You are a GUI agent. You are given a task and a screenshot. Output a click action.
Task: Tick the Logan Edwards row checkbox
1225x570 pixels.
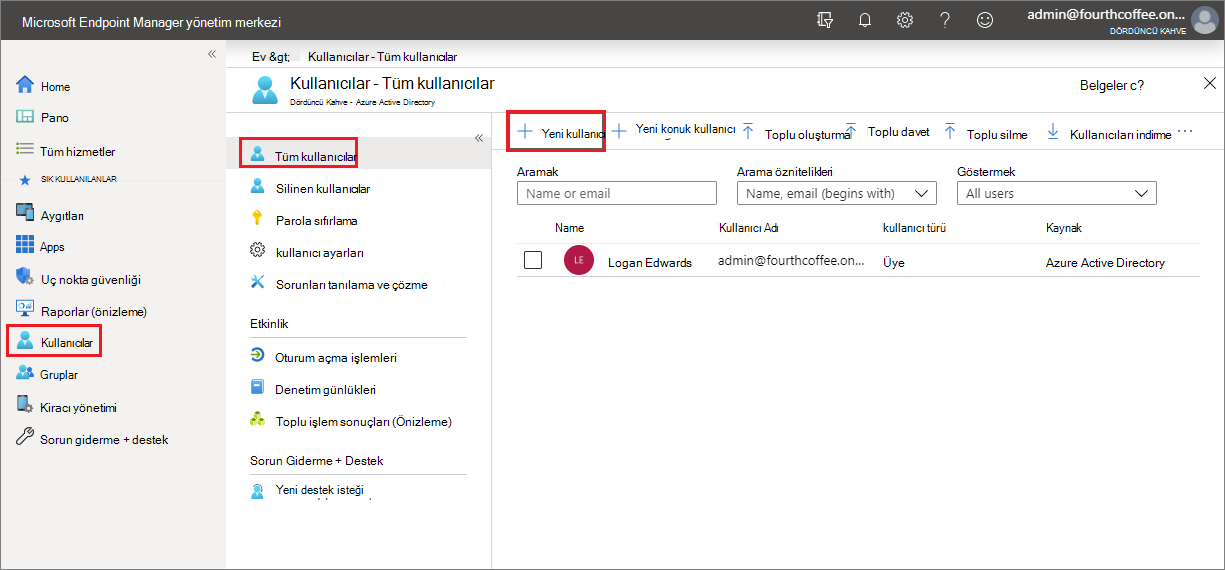533,260
